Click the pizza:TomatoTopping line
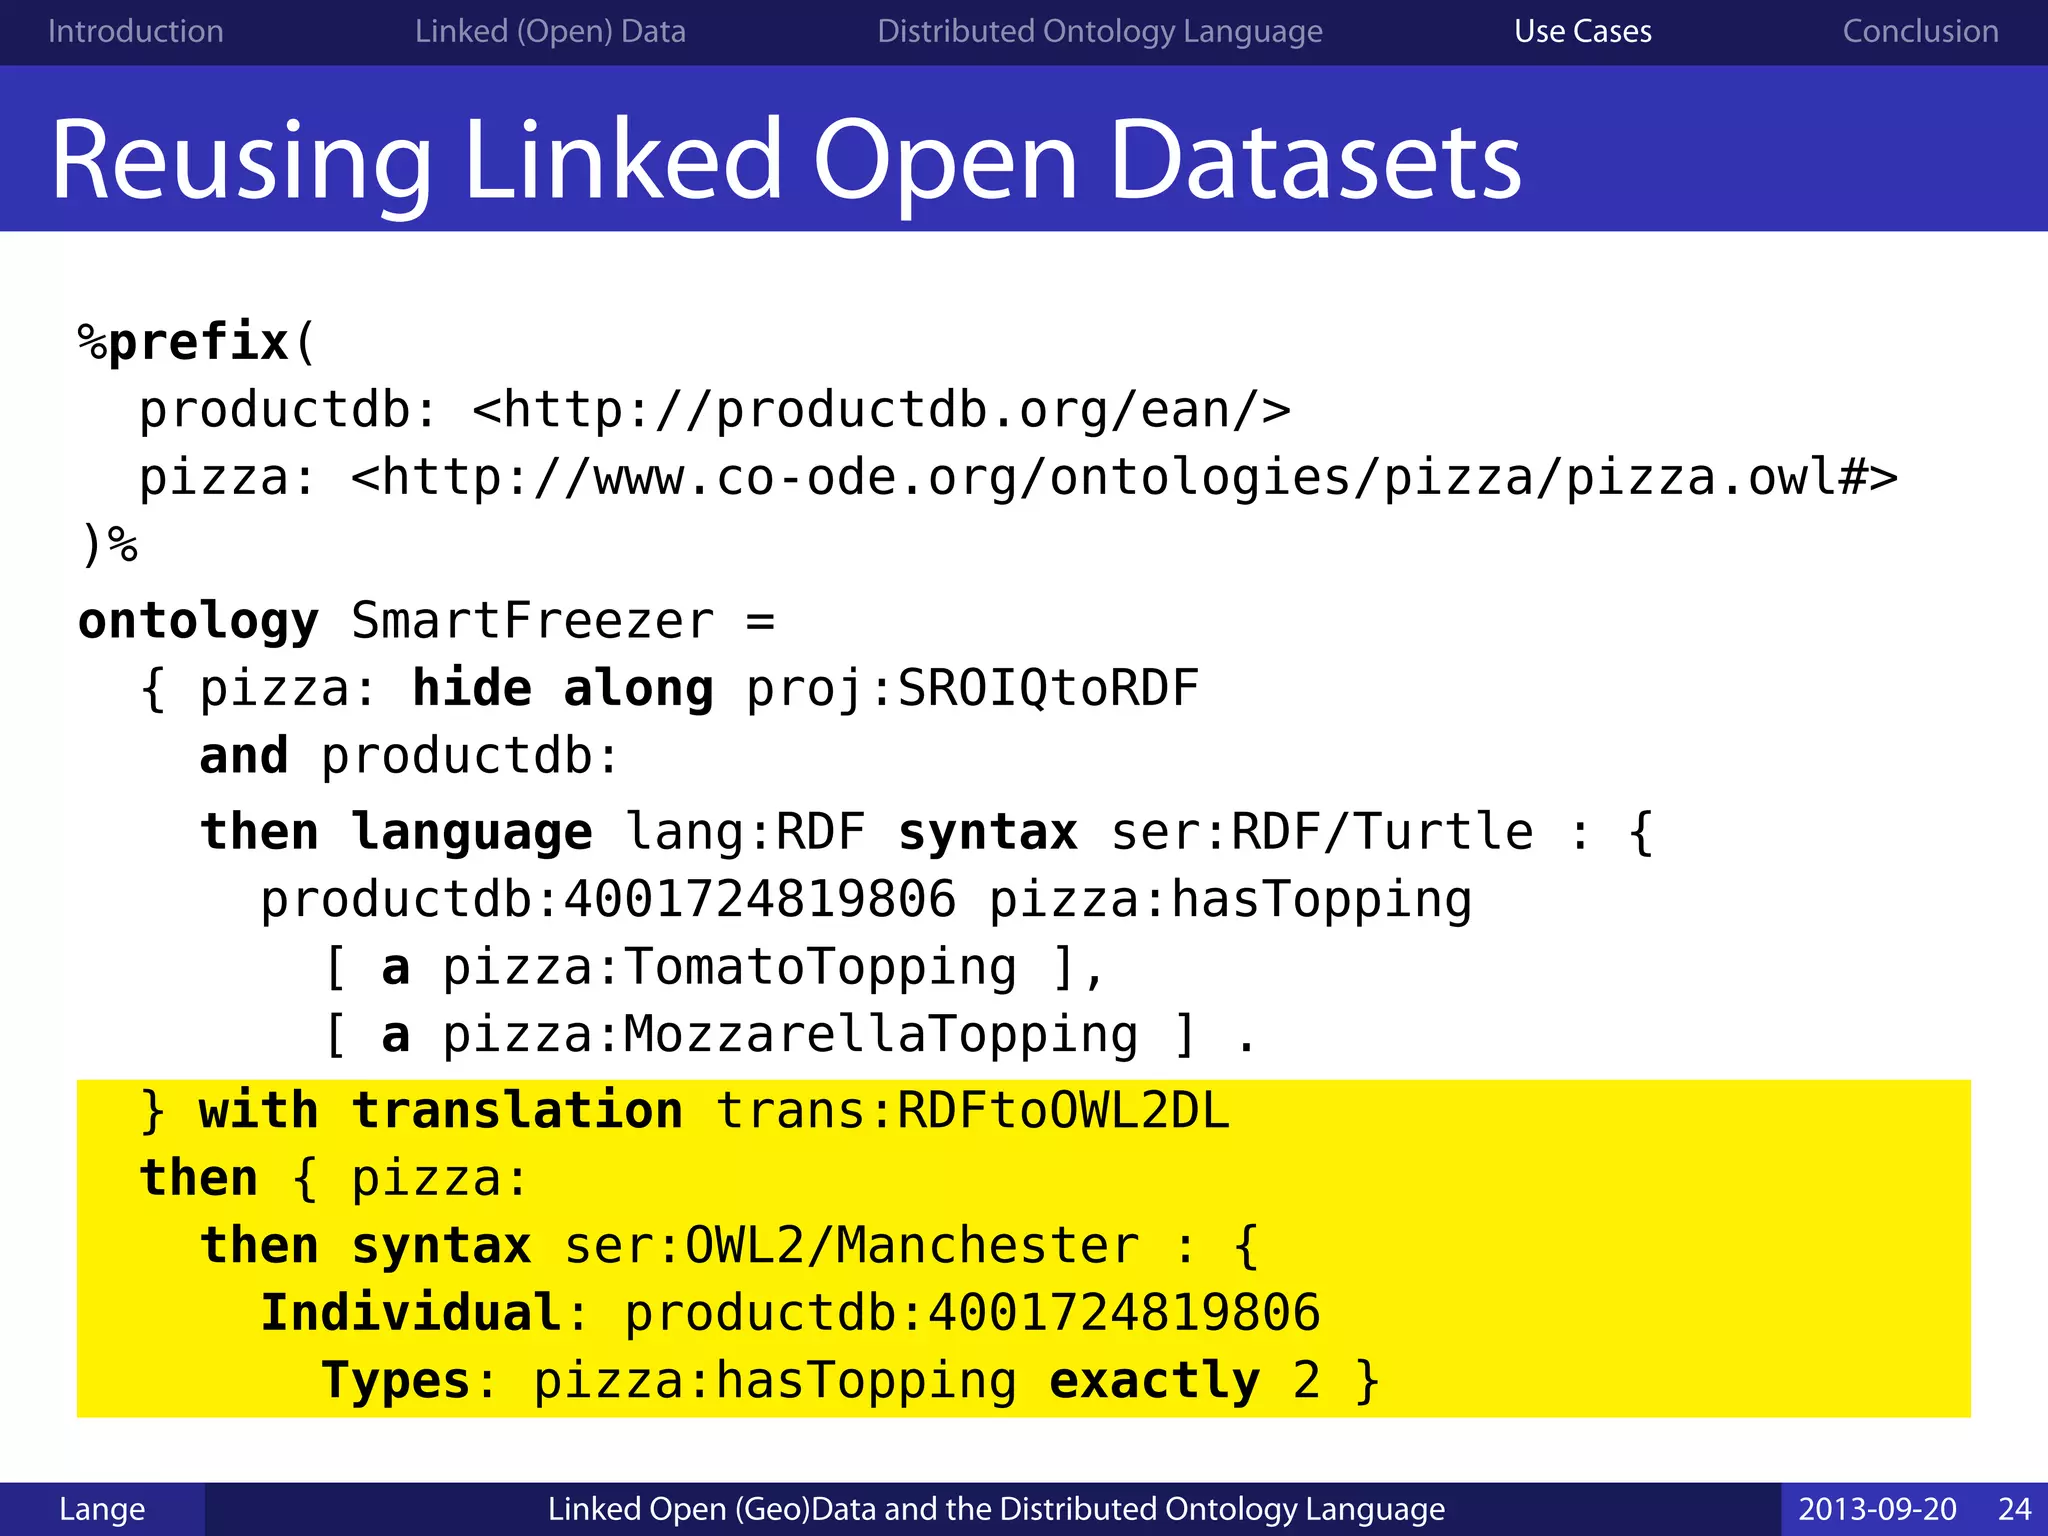 click(715, 967)
